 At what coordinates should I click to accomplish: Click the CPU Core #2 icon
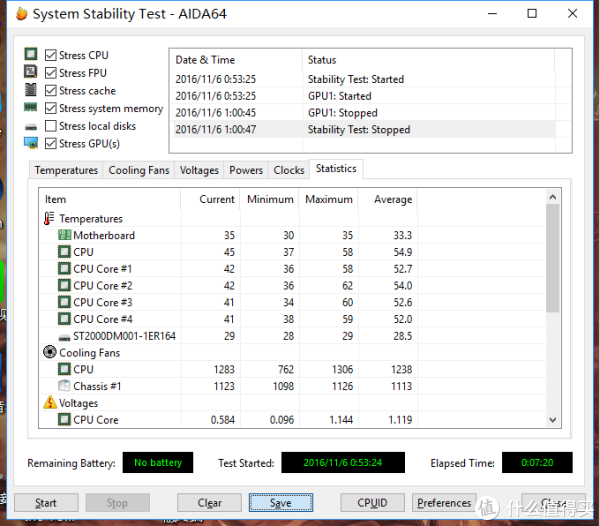[x=64, y=285]
